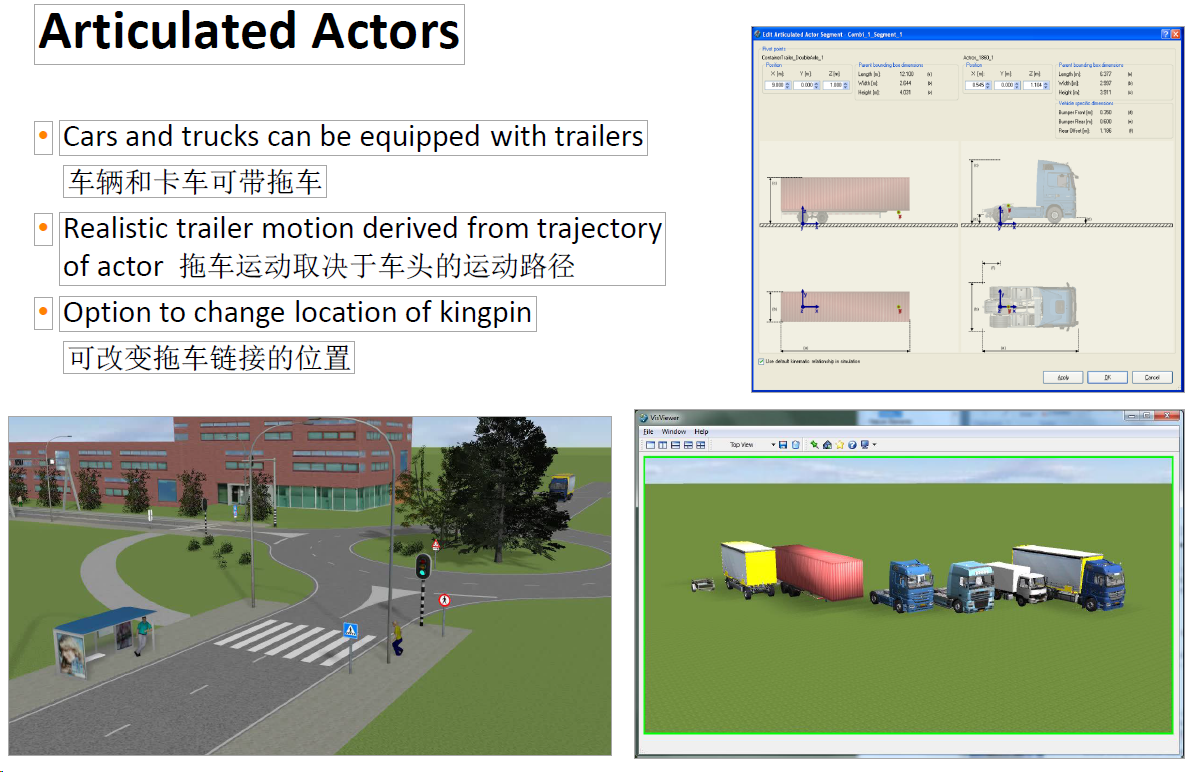Viewport: 1202px width, 772px height.
Task: Open the Window menu in VisViewer
Action: (x=674, y=432)
